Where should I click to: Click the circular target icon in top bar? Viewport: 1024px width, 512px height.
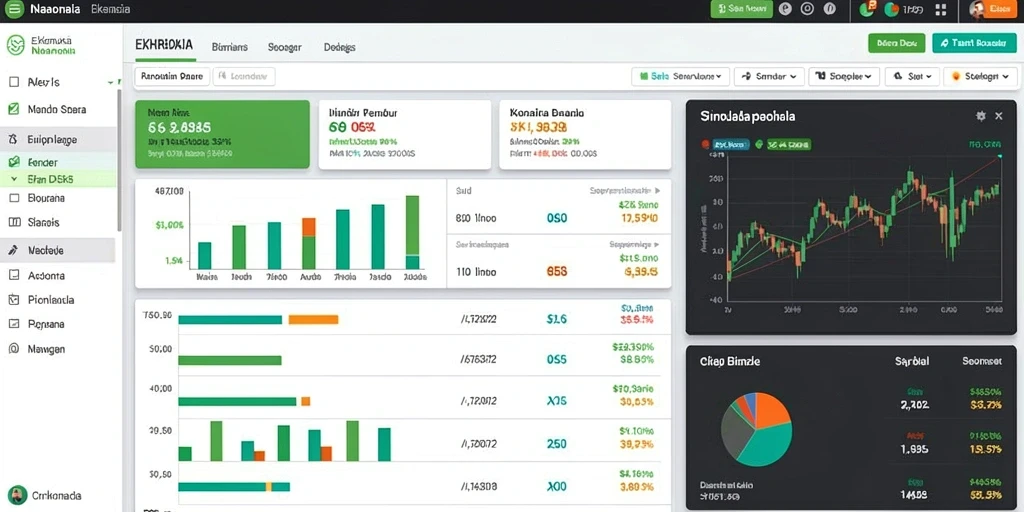tap(808, 9)
